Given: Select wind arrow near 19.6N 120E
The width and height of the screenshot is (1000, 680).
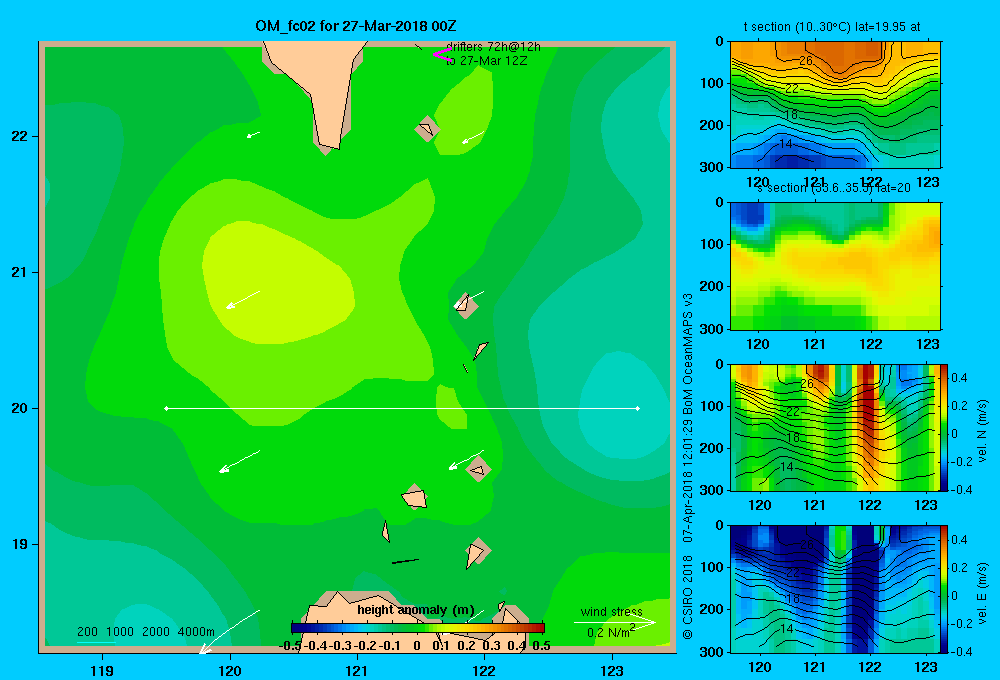Looking at the screenshot, I should [x=239, y=461].
